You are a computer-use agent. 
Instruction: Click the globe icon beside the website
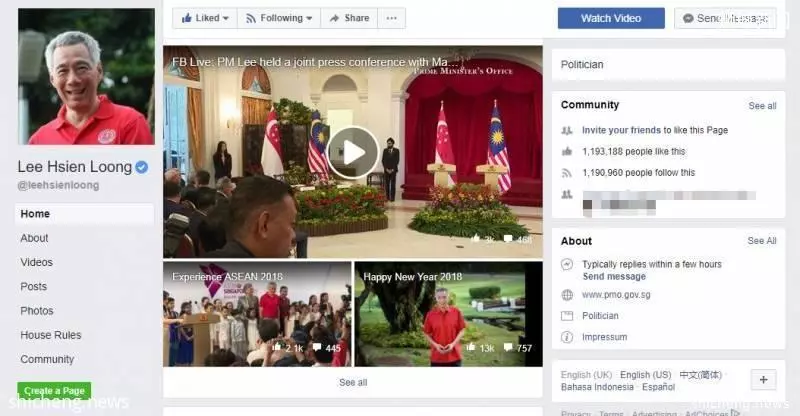567,295
